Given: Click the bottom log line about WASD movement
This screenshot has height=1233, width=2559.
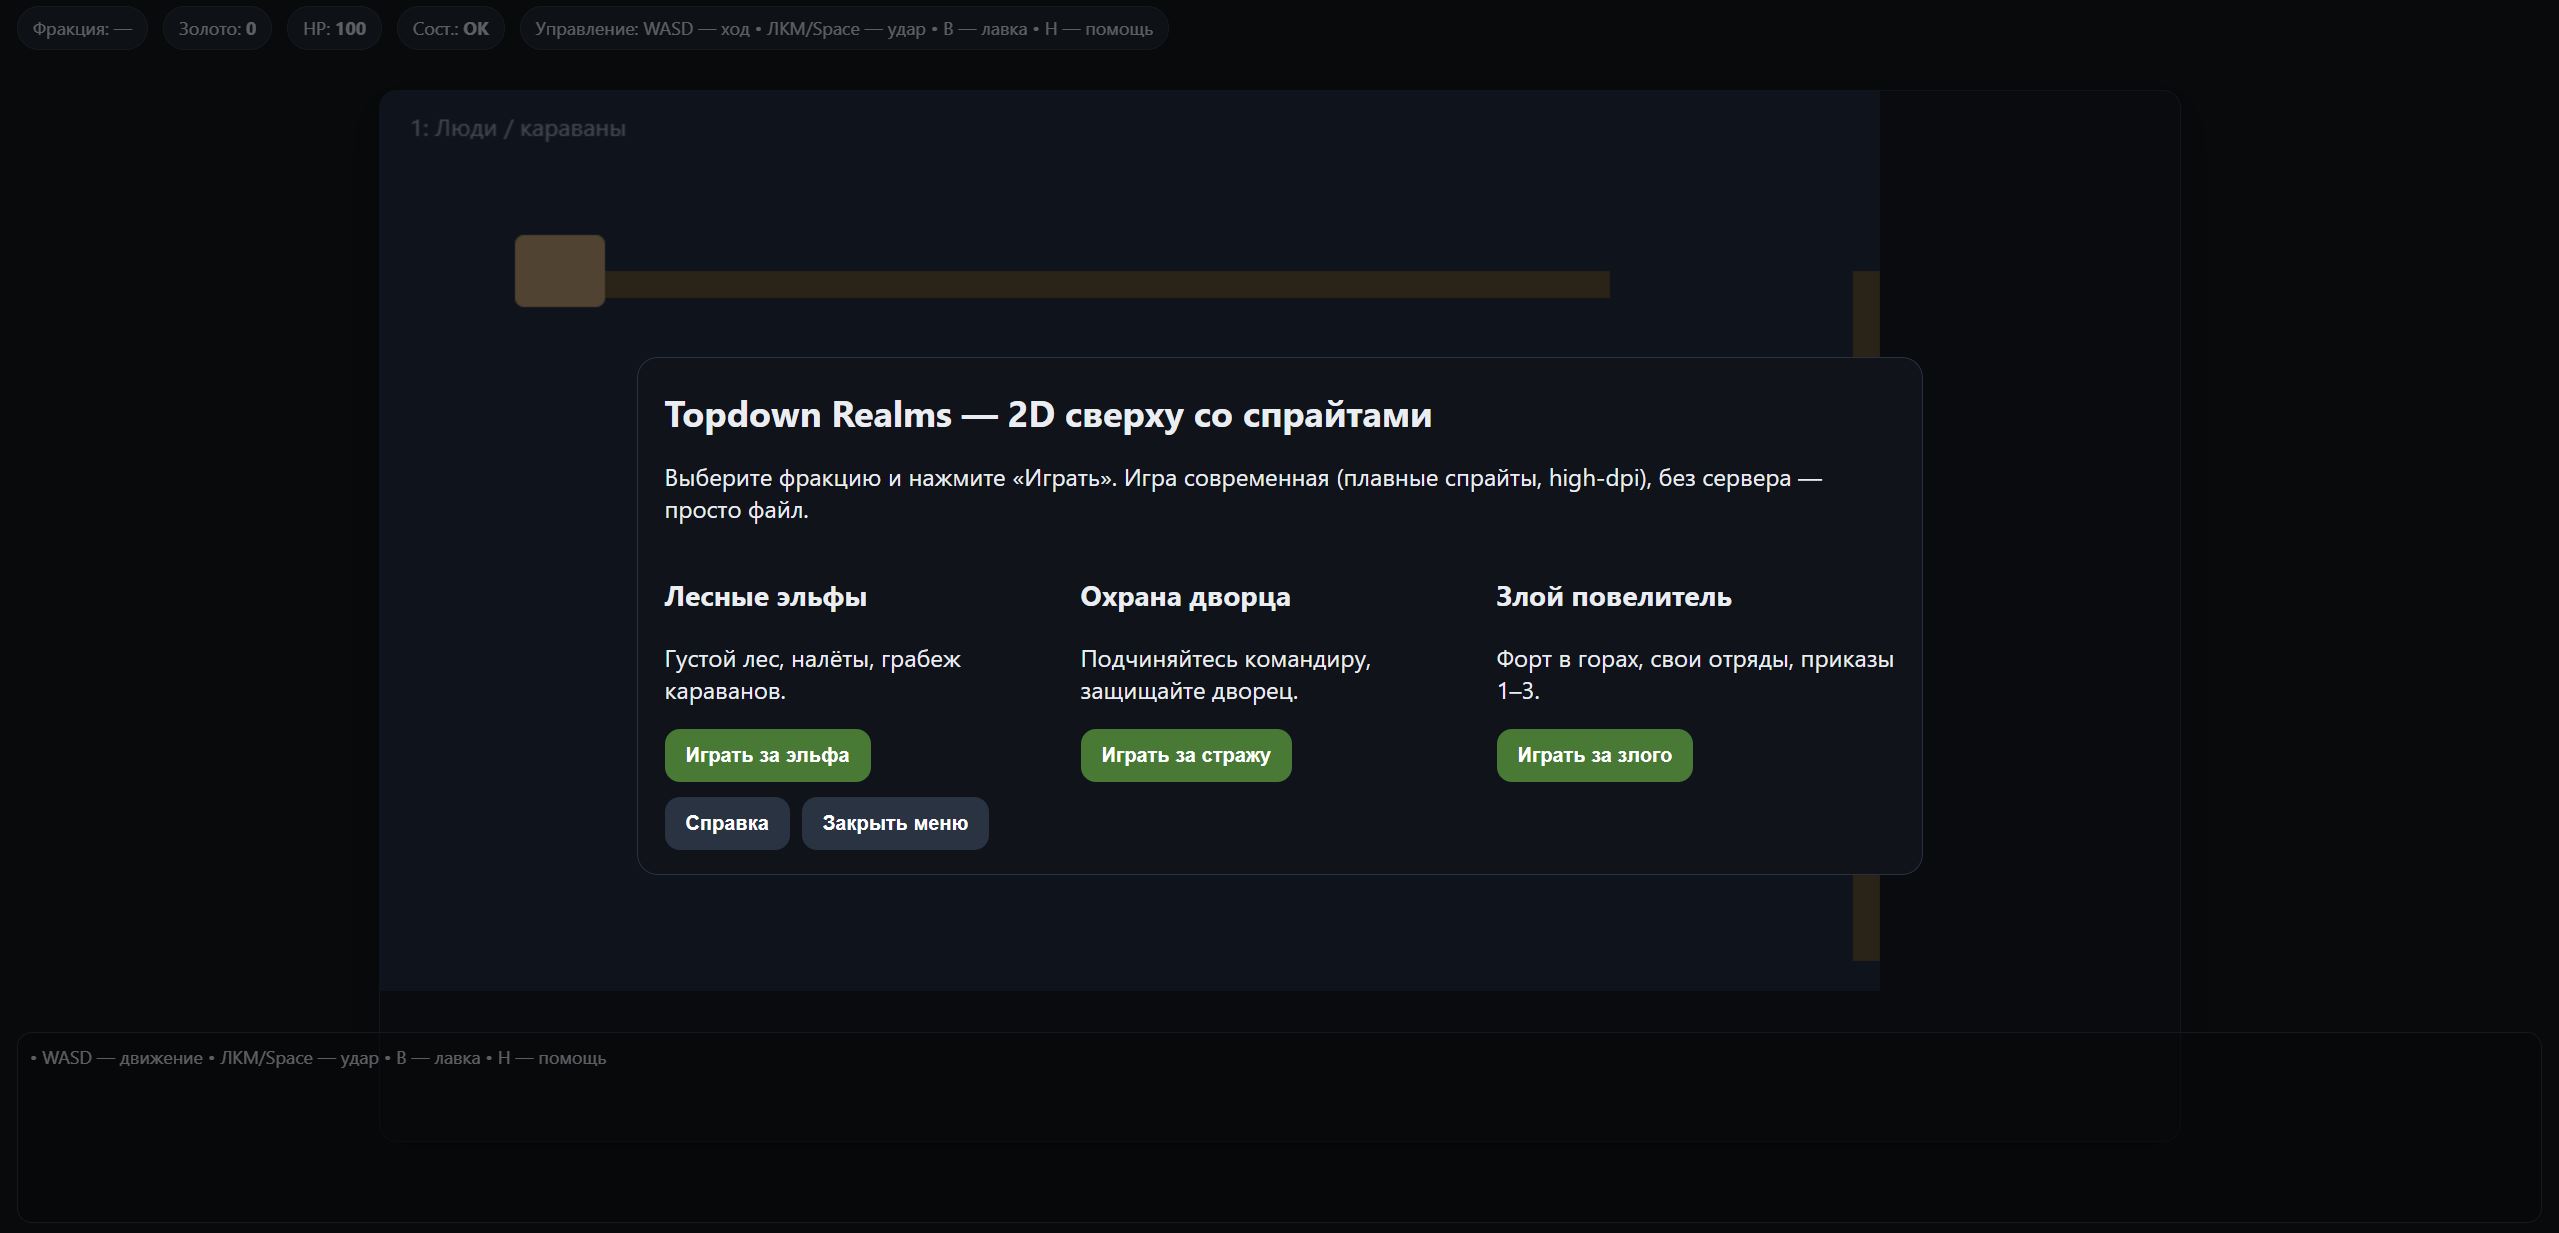Looking at the screenshot, I should (318, 1058).
